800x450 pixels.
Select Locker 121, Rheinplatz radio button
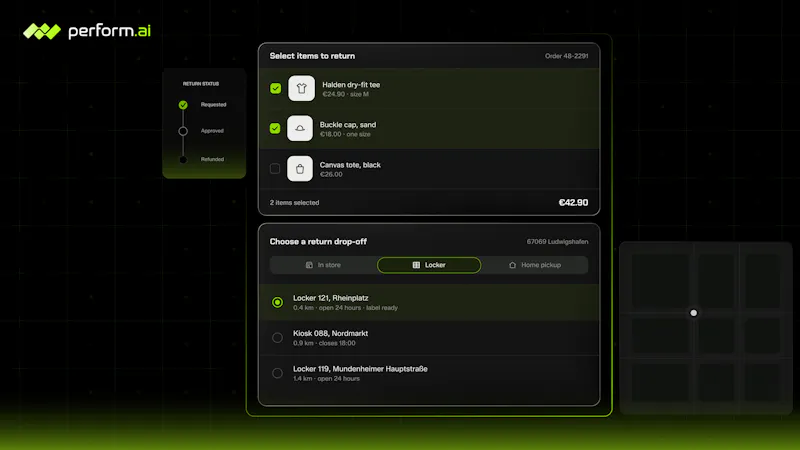pyautogui.click(x=278, y=303)
